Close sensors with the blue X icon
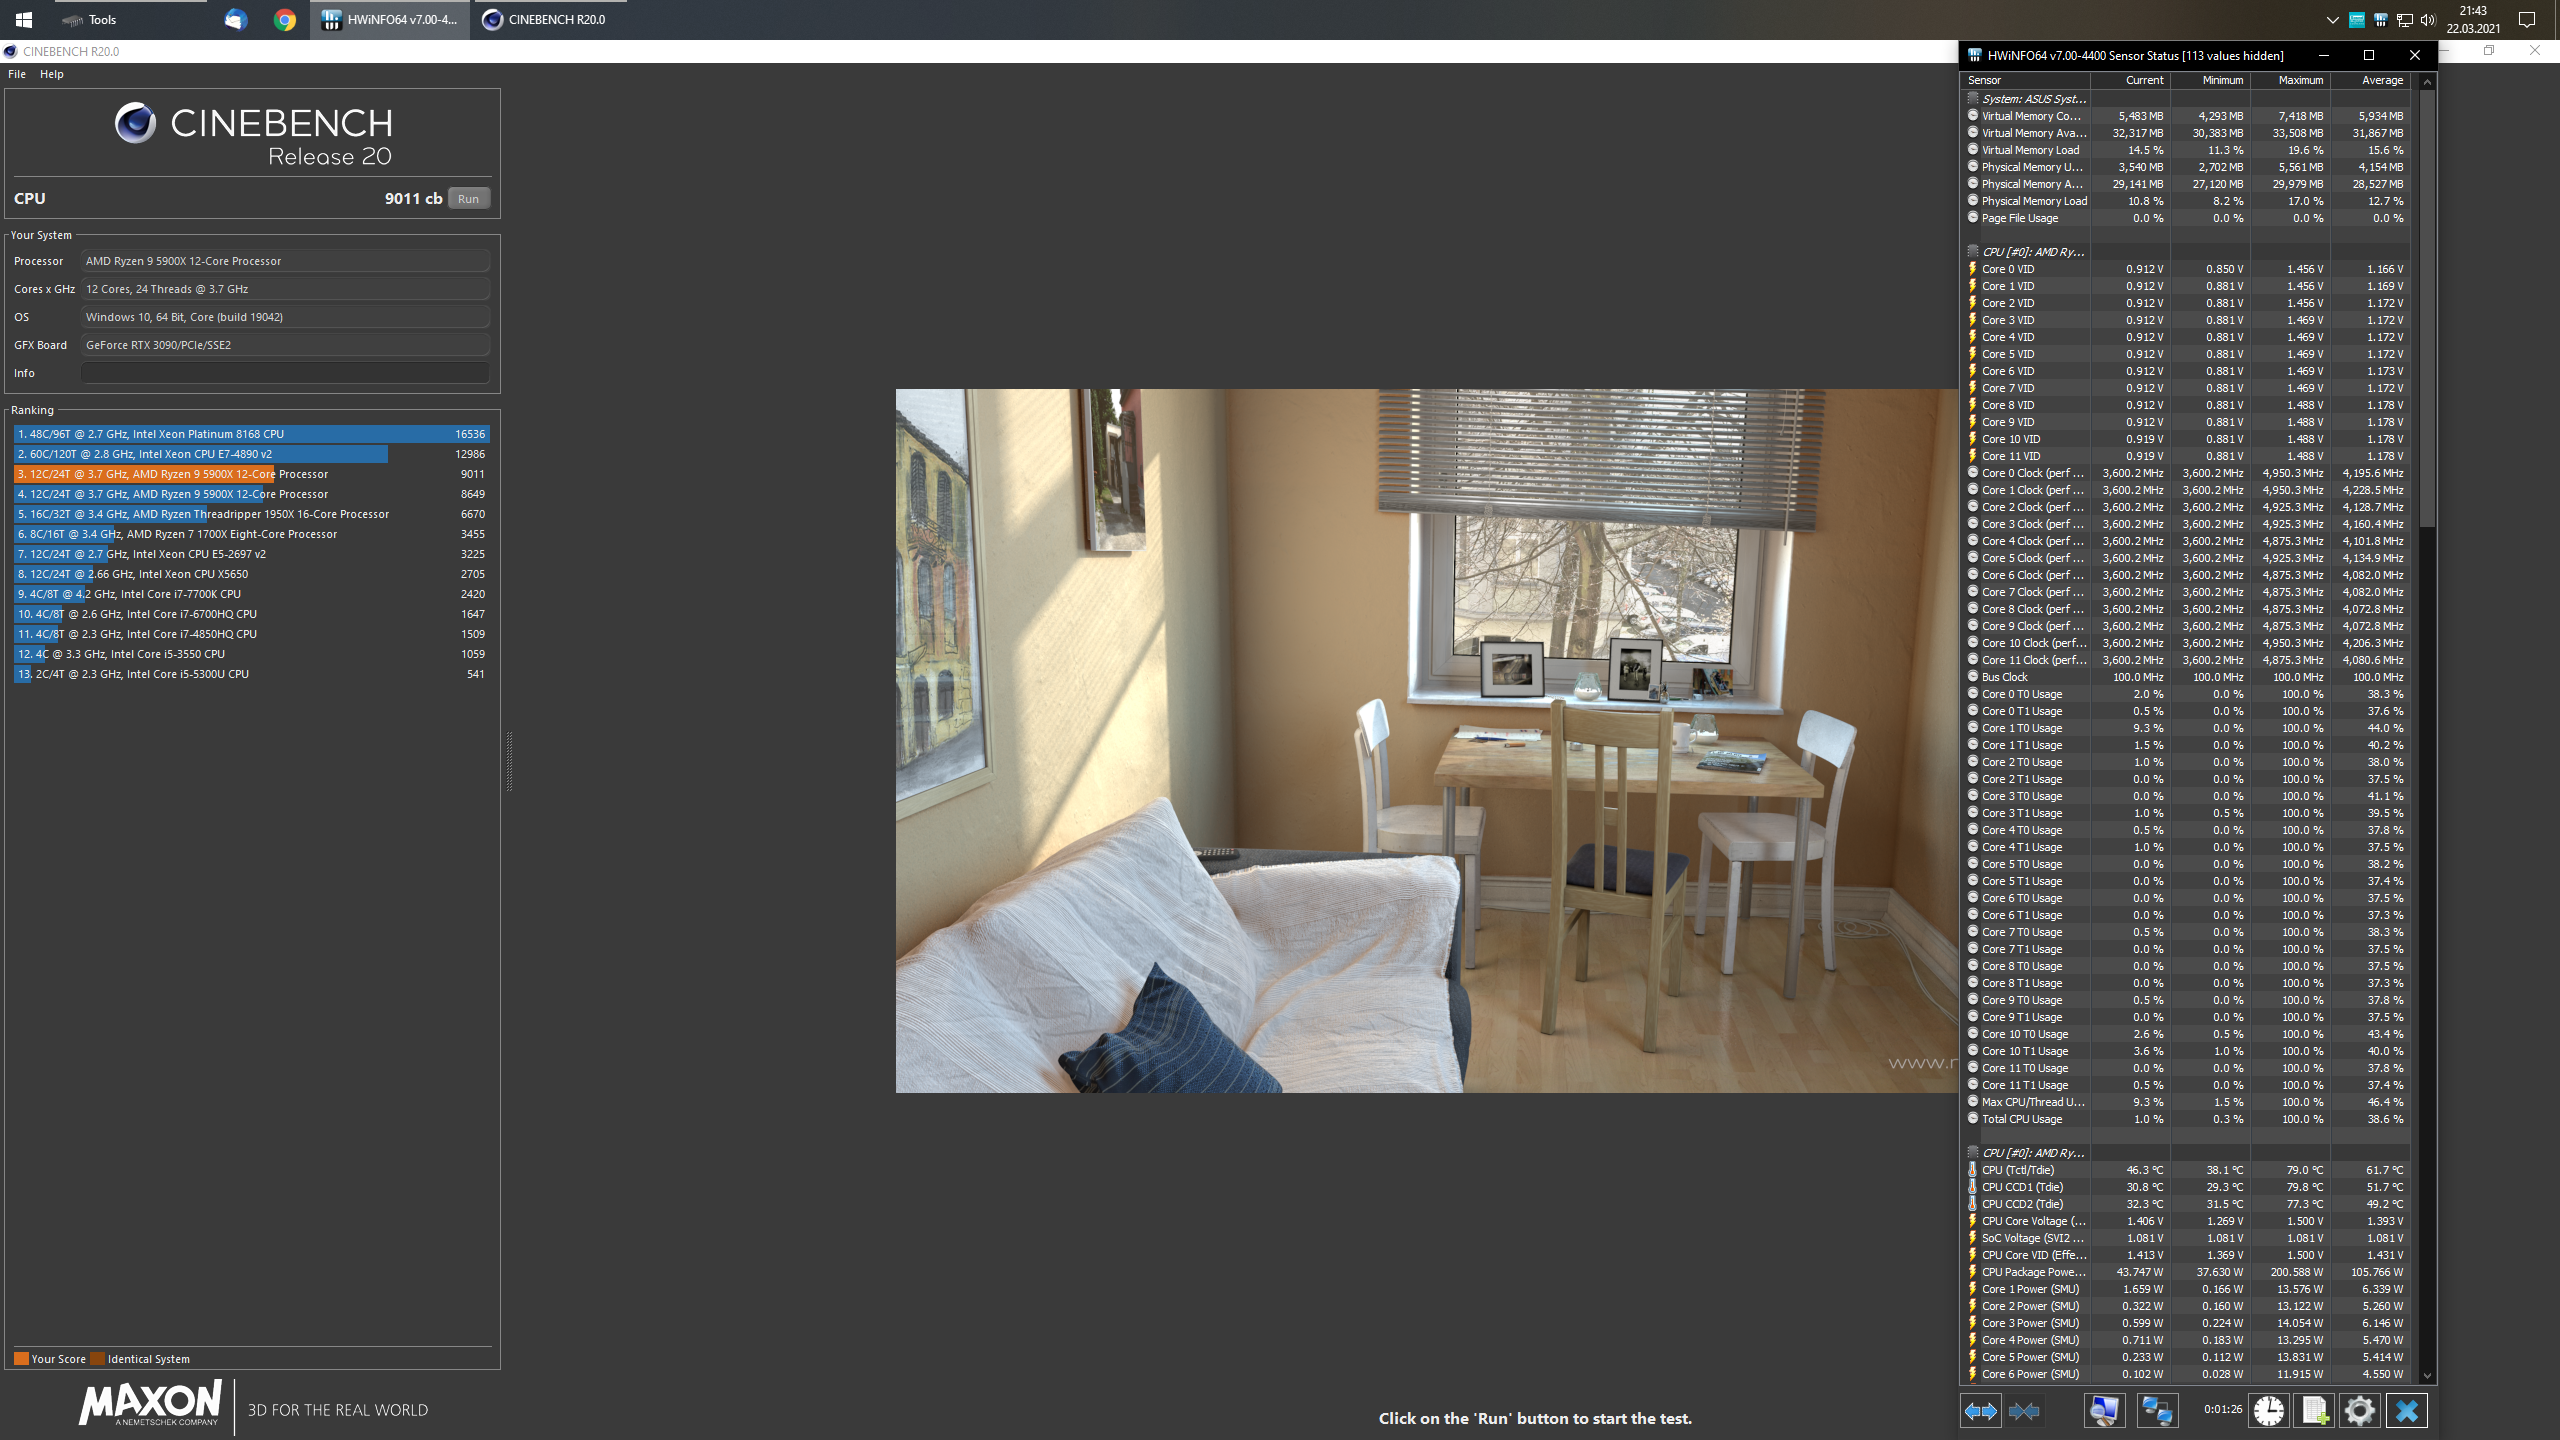 click(x=2406, y=1411)
